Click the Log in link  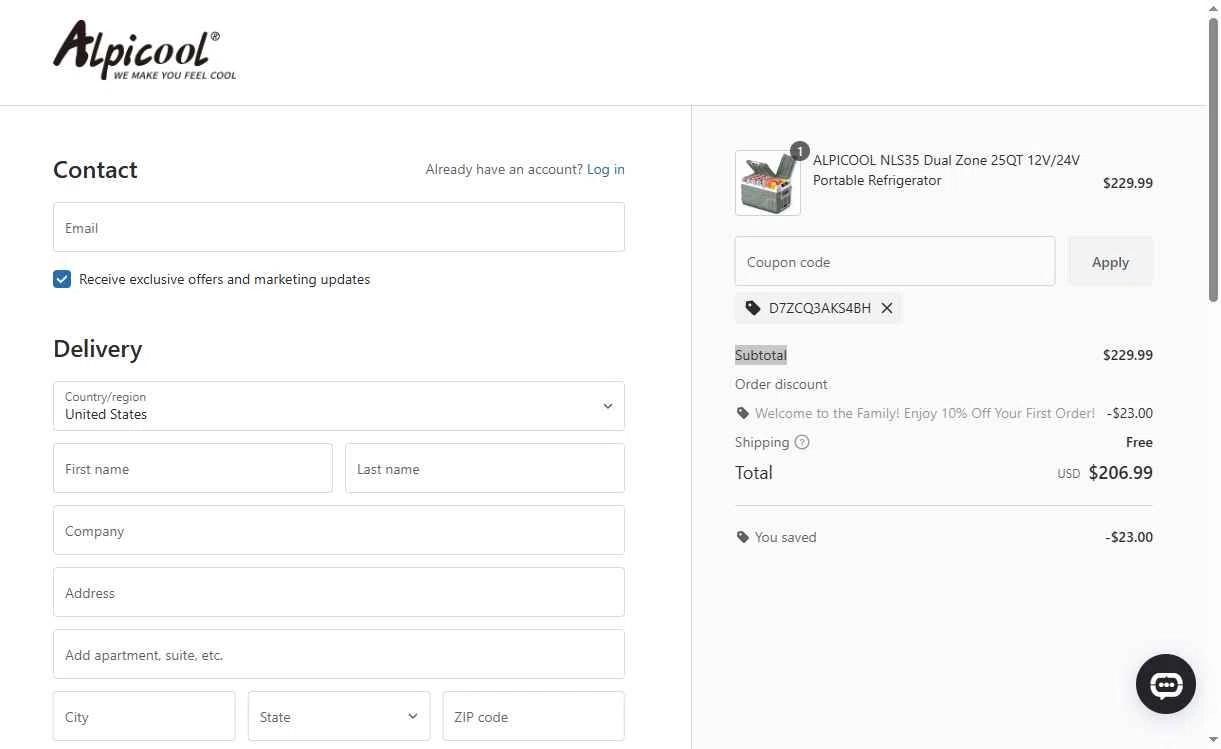606,169
